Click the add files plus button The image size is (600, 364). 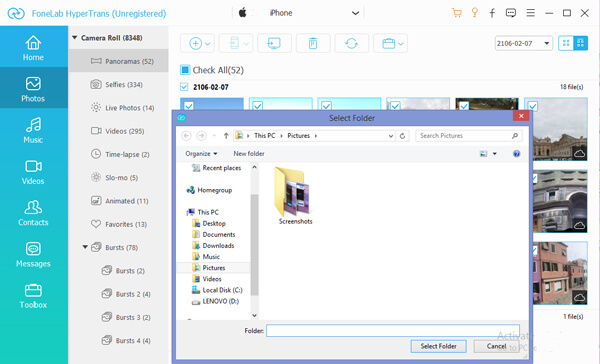point(196,43)
